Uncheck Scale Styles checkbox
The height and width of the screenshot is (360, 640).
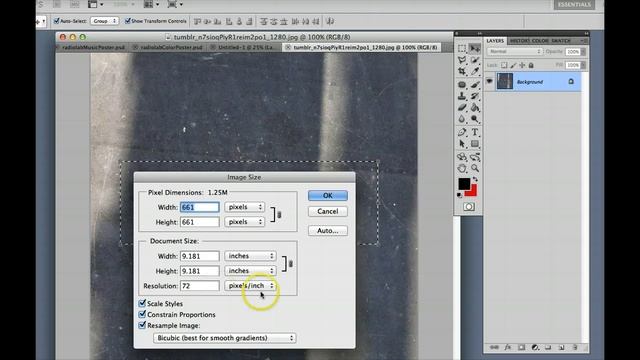click(x=142, y=303)
